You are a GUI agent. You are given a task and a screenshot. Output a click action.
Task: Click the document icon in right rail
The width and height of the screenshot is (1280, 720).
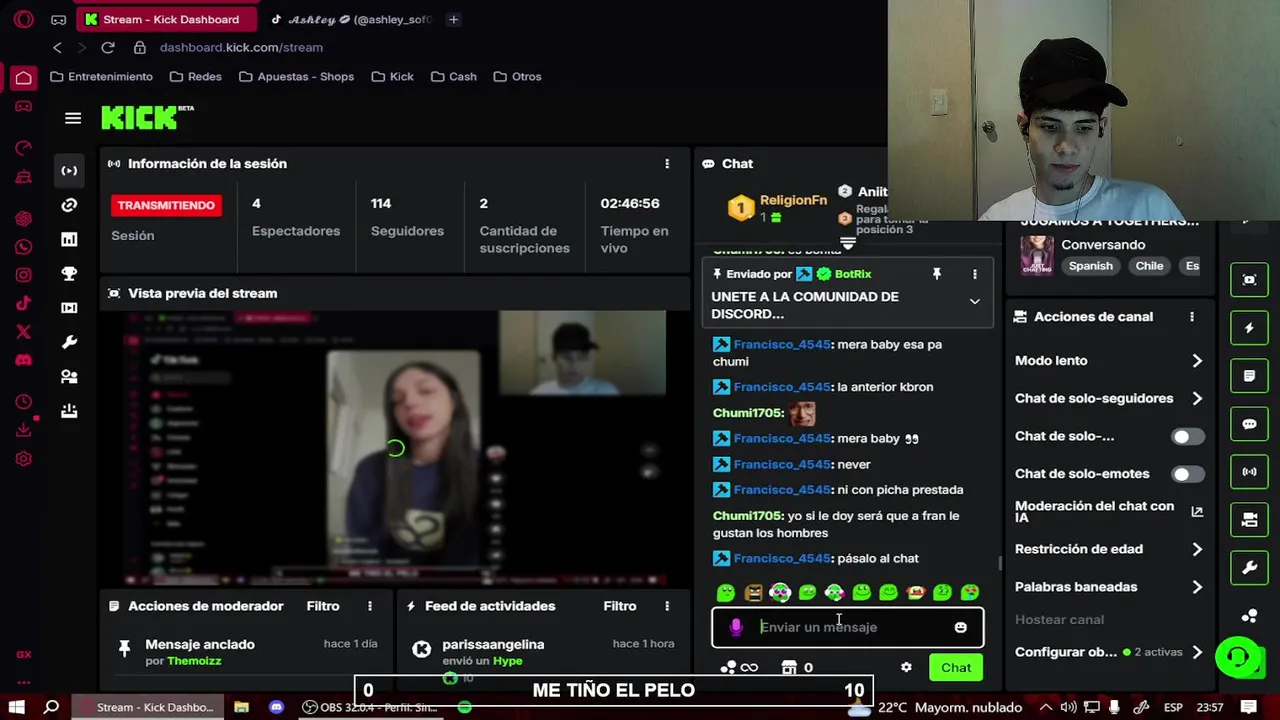(x=1249, y=376)
